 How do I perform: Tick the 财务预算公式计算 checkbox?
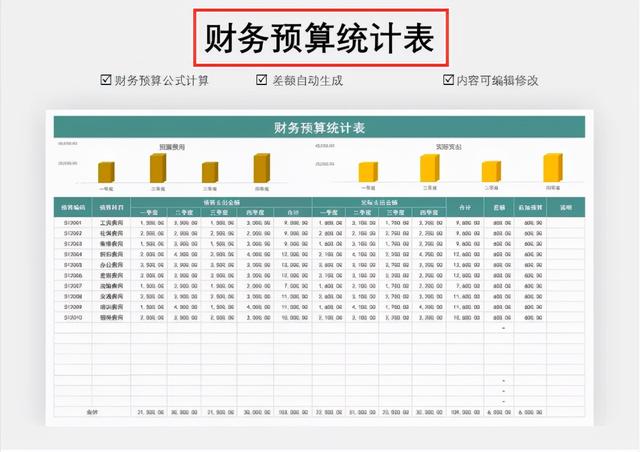tap(106, 80)
